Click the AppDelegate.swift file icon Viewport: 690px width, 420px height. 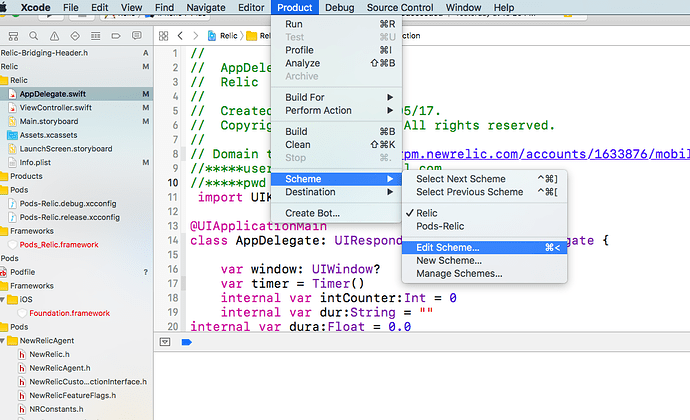12,94
